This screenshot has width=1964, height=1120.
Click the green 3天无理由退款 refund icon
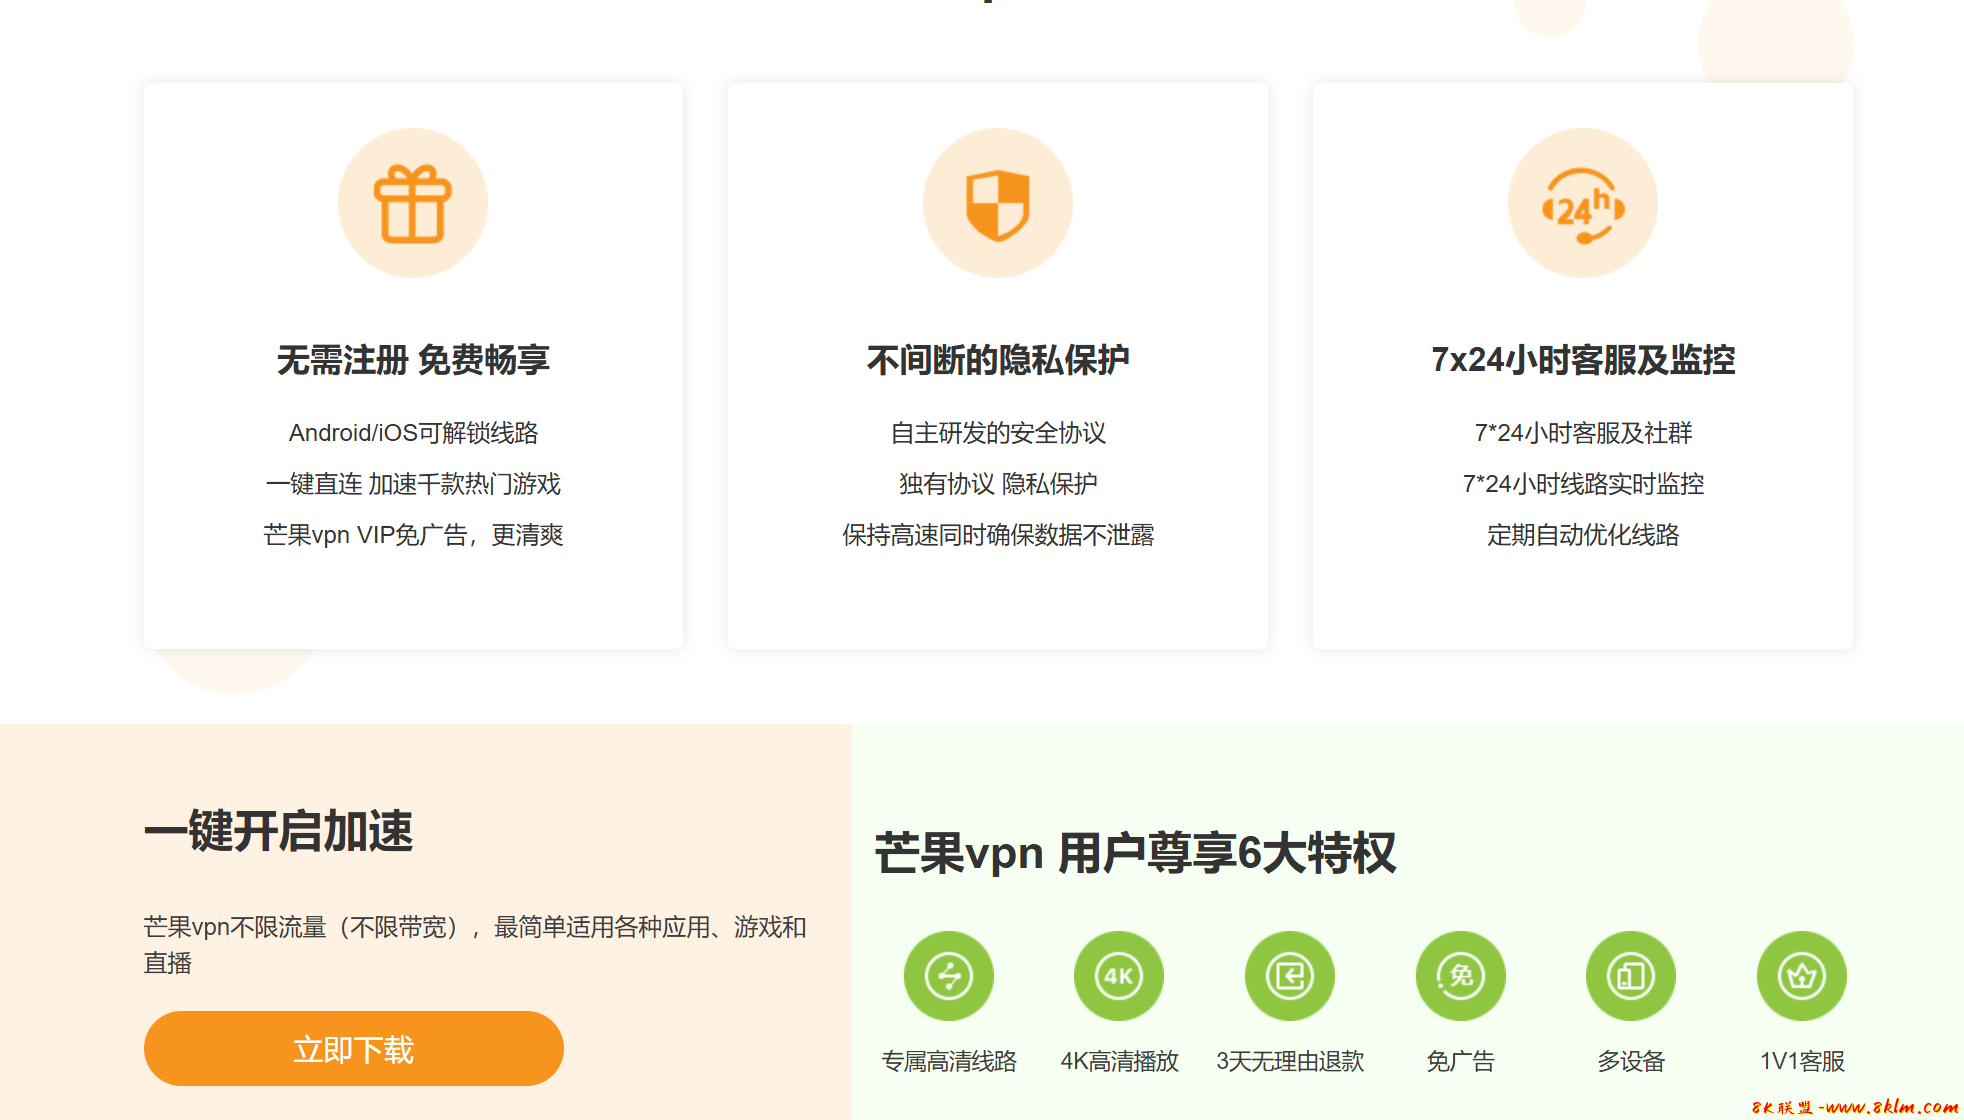1290,976
